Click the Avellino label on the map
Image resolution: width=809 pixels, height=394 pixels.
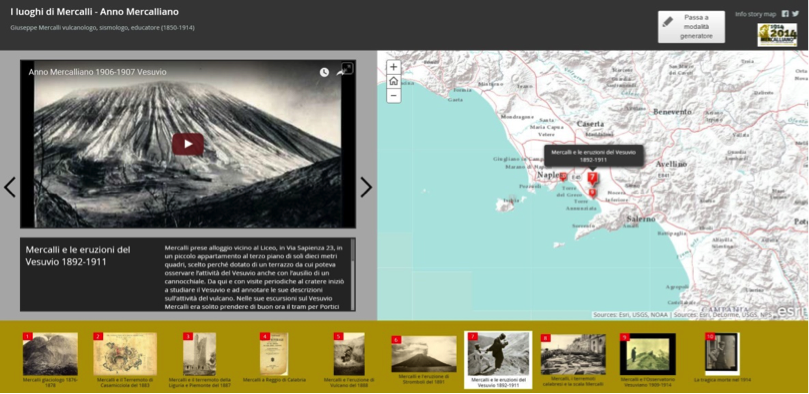point(671,164)
